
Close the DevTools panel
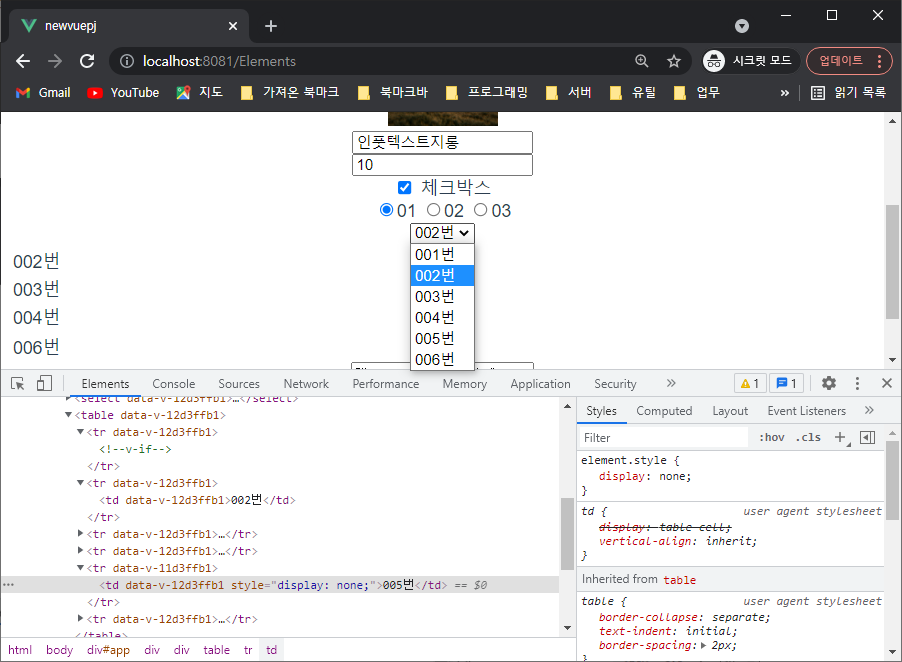[x=886, y=383]
